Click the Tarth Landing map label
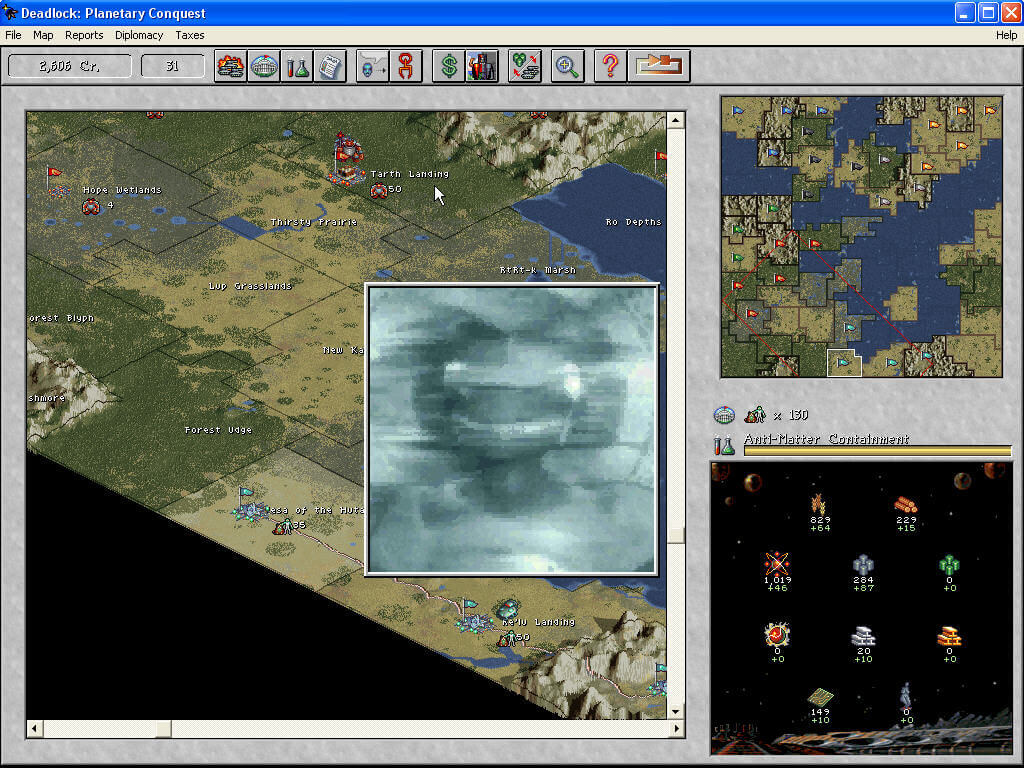The height and width of the screenshot is (768, 1024). [x=409, y=174]
